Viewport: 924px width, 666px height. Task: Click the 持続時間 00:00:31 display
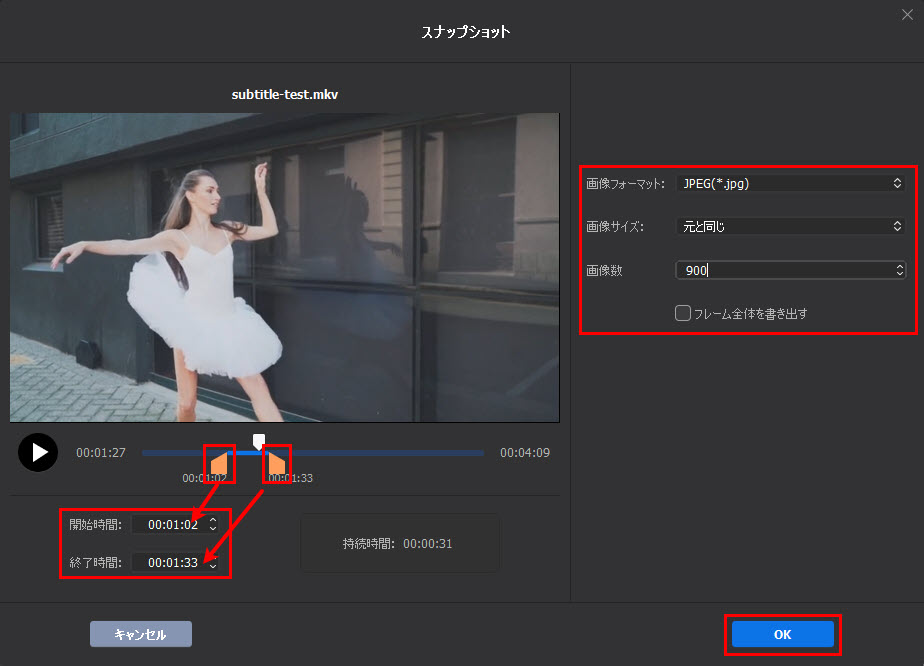[x=400, y=543]
